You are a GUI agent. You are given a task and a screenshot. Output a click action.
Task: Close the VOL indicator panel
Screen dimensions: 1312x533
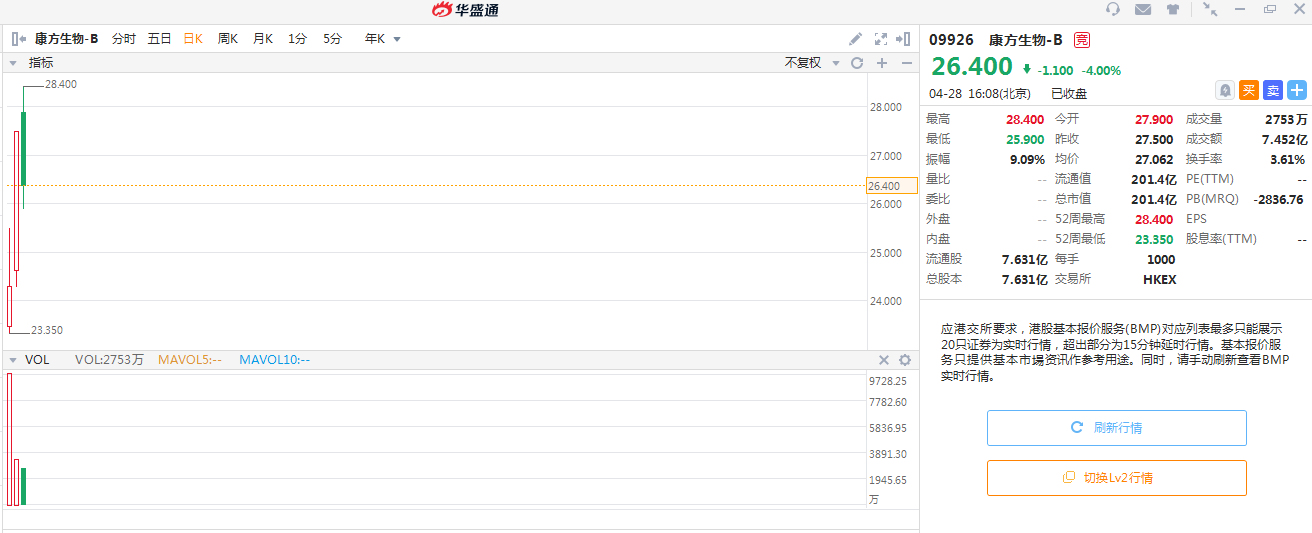click(x=884, y=360)
